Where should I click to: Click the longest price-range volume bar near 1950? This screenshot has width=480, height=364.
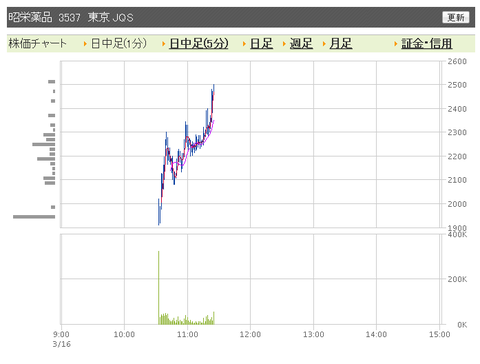34,217
